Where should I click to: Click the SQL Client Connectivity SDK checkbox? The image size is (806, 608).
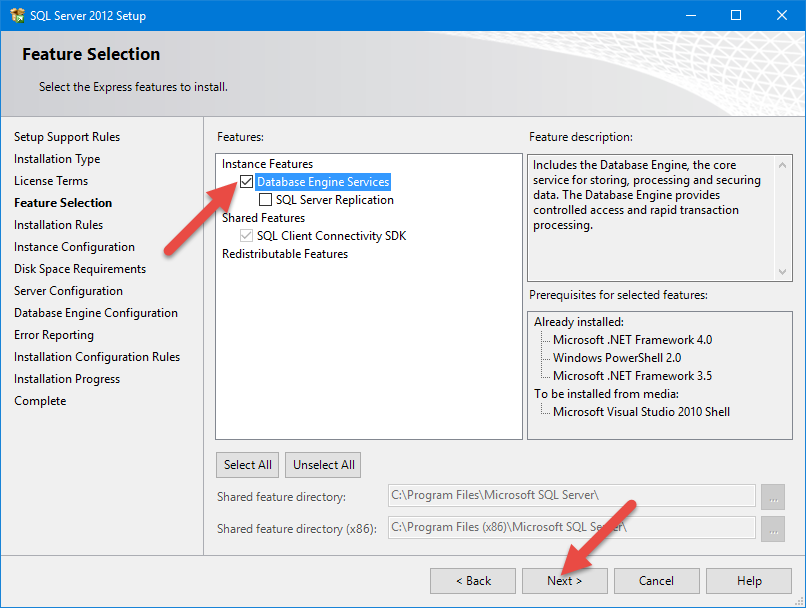click(247, 236)
